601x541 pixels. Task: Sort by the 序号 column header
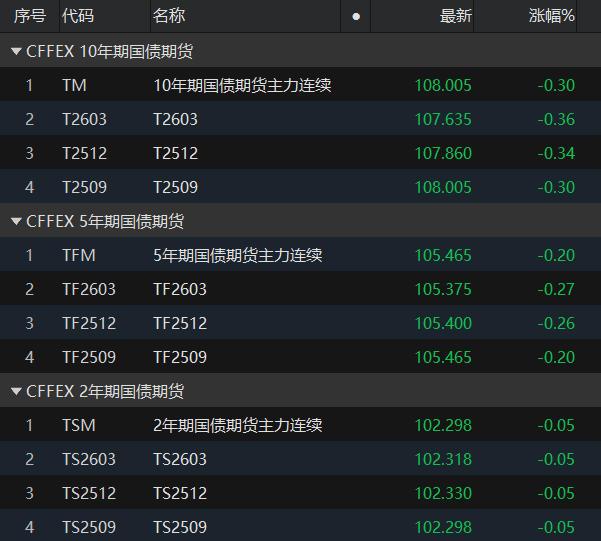click(30, 16)
